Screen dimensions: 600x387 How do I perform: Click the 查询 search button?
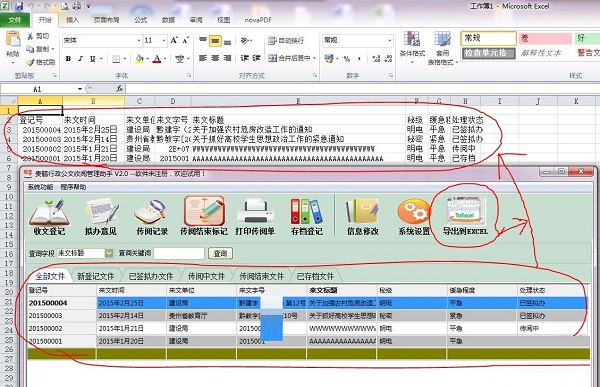[220, 253]
